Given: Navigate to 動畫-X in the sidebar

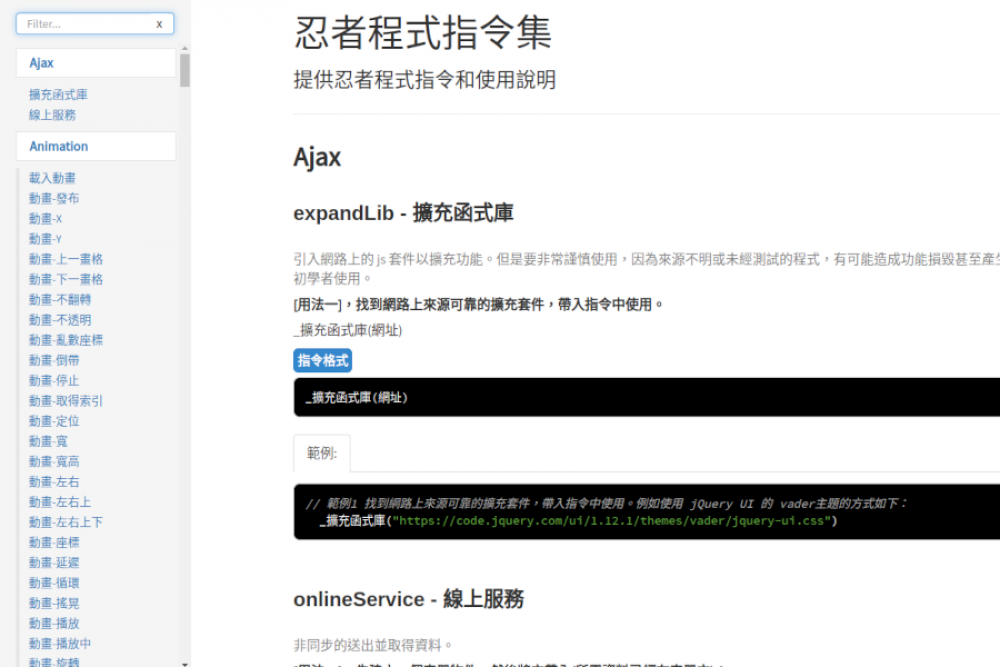Looking at the screenshot, I should tap(45, 218).
